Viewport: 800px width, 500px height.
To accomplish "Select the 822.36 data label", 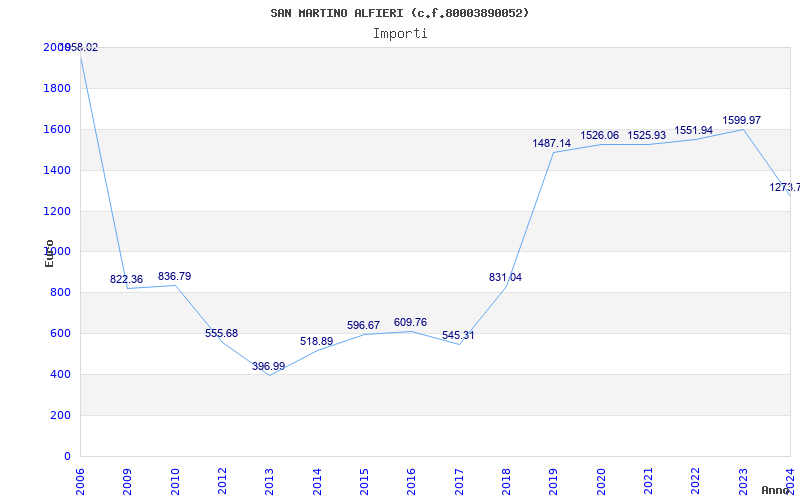I will click(127, 280).
